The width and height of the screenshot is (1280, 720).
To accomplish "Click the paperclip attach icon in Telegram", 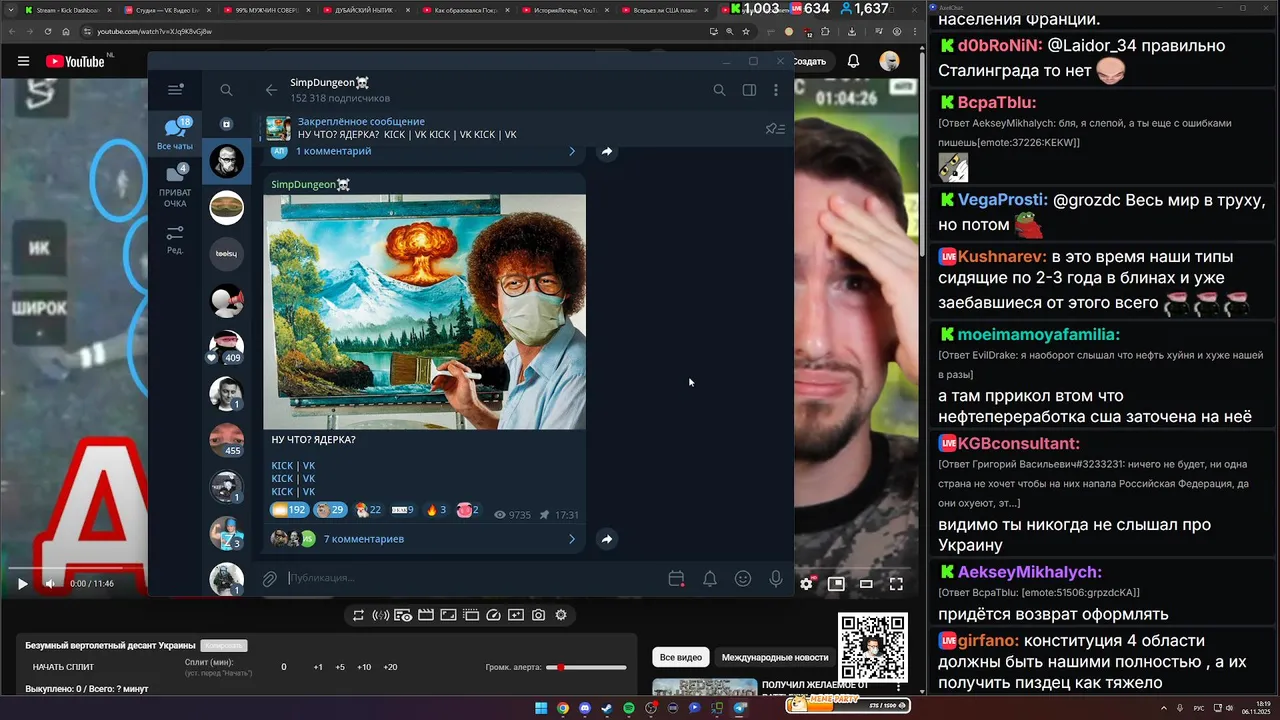I will tap(270, 578).
